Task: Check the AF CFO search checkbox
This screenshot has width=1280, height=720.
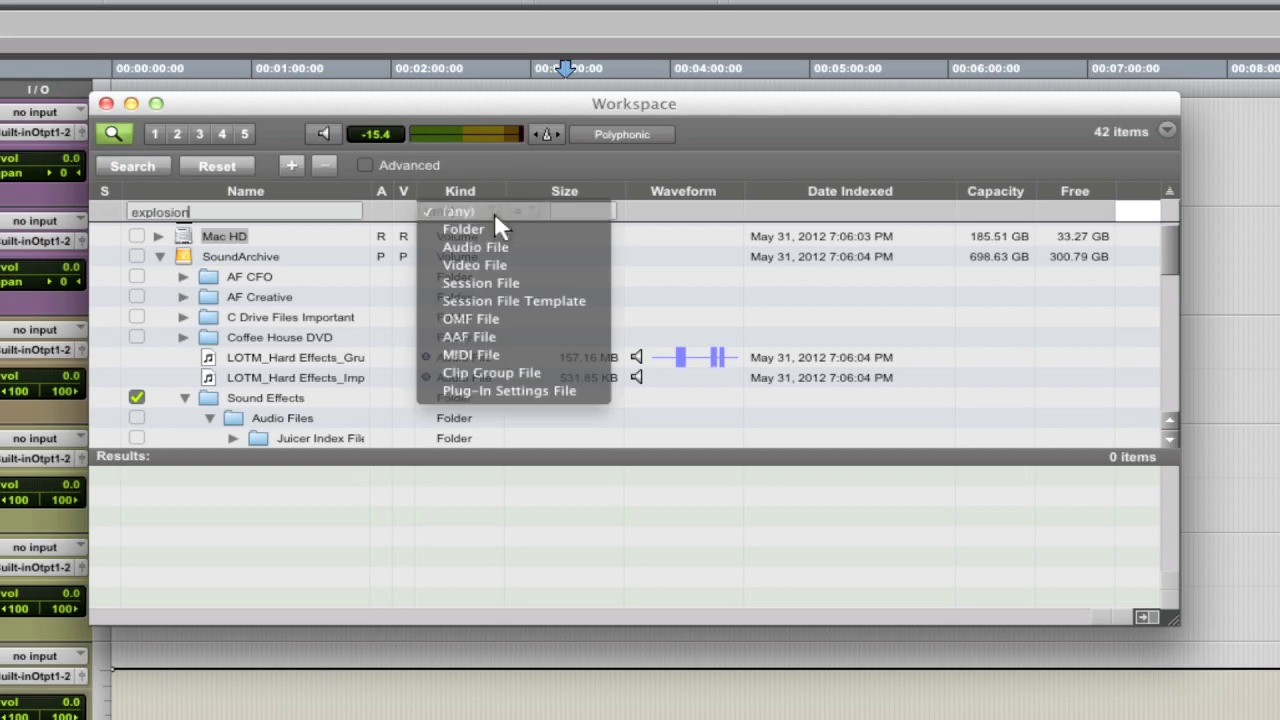Action: pos(137,276)
